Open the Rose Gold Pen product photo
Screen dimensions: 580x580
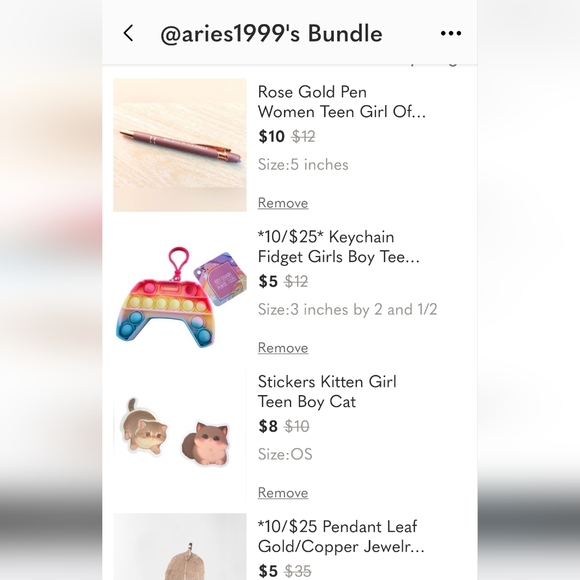point(180,145)
